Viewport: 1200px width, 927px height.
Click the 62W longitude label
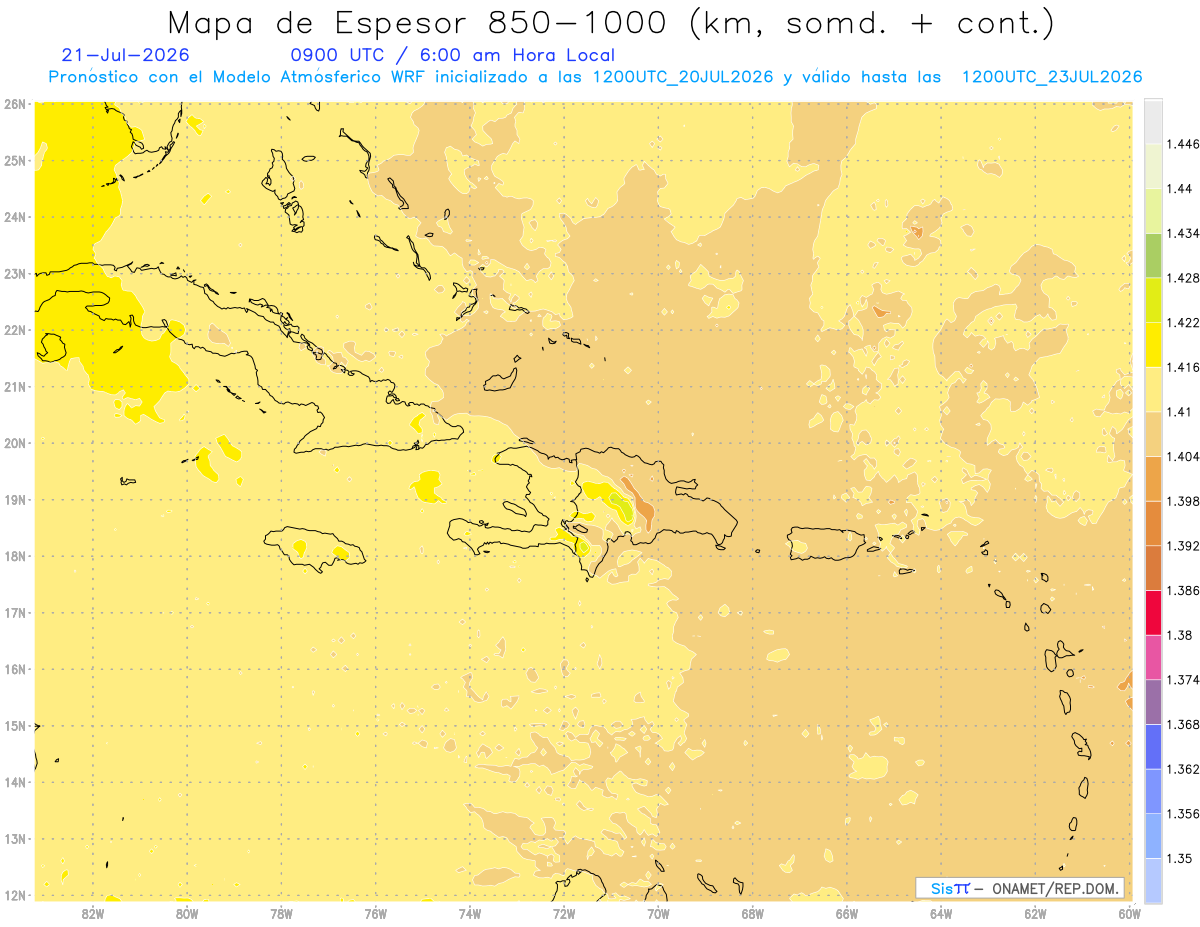1035,912
